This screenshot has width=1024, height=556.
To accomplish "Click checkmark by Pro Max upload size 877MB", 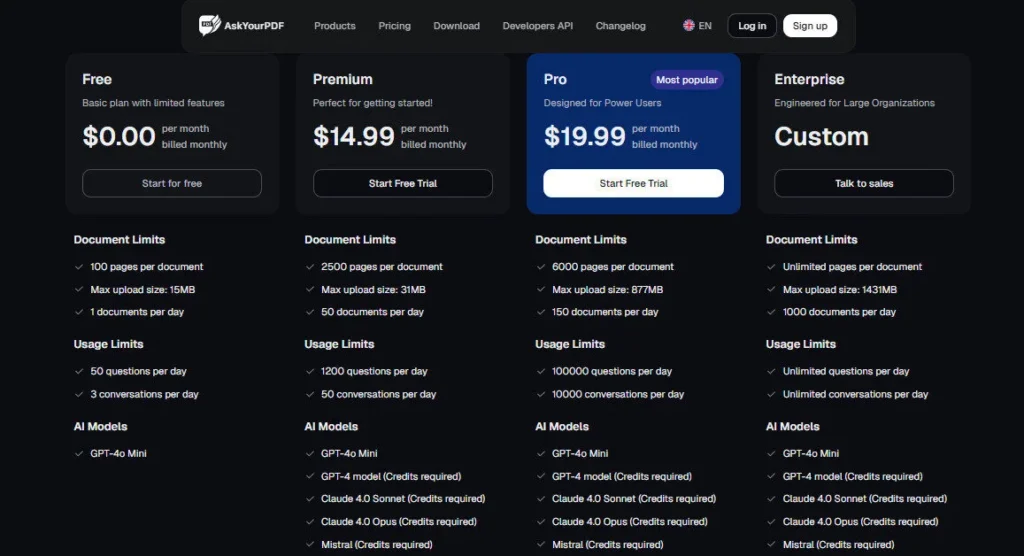I will [541, 290].
